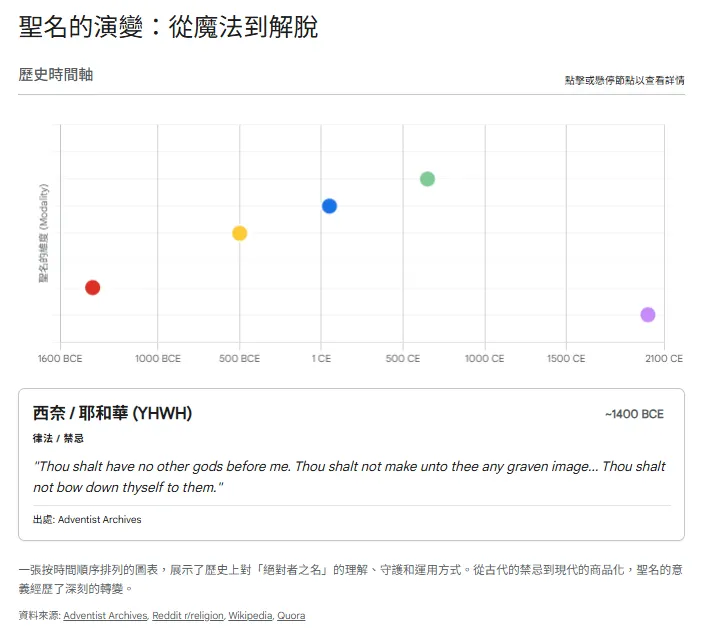The image size is (718, 637).
Task: Select the yellow node at 500 BCE
Action: click(239, 233)
